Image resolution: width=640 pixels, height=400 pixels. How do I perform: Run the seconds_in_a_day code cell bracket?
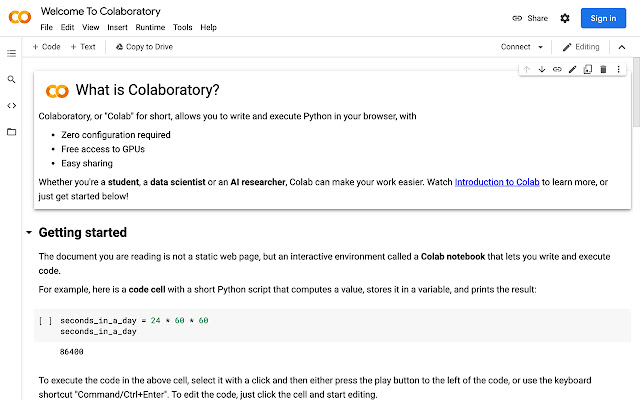click(x=45, y=321)
